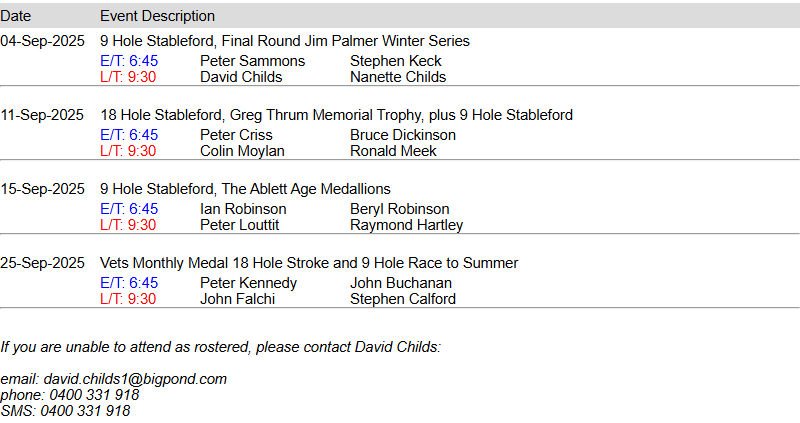Click the name Stephen Calford

[403, 299]
